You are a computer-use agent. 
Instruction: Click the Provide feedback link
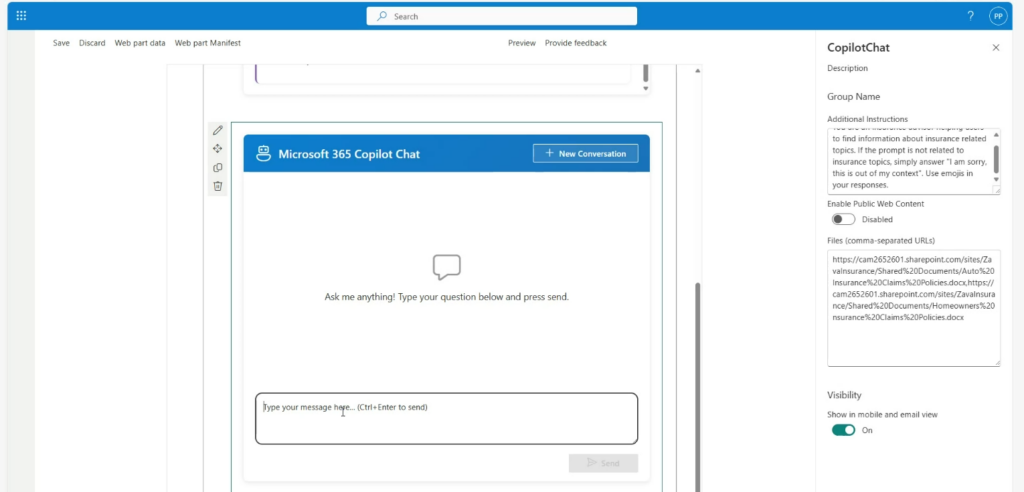[x=576, y=43]
